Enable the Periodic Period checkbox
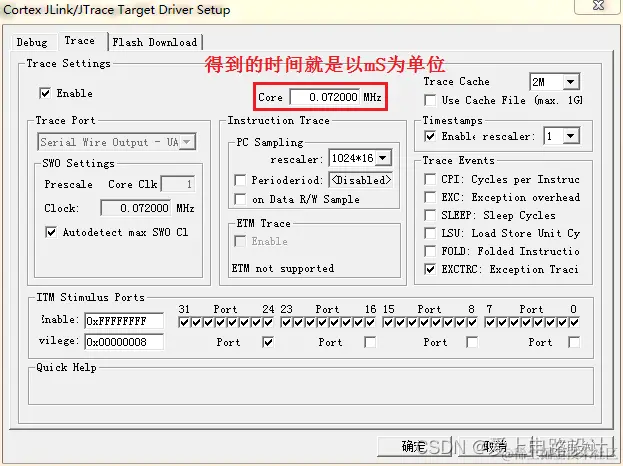This screenshot has height=466, width=623. point(240,180)
